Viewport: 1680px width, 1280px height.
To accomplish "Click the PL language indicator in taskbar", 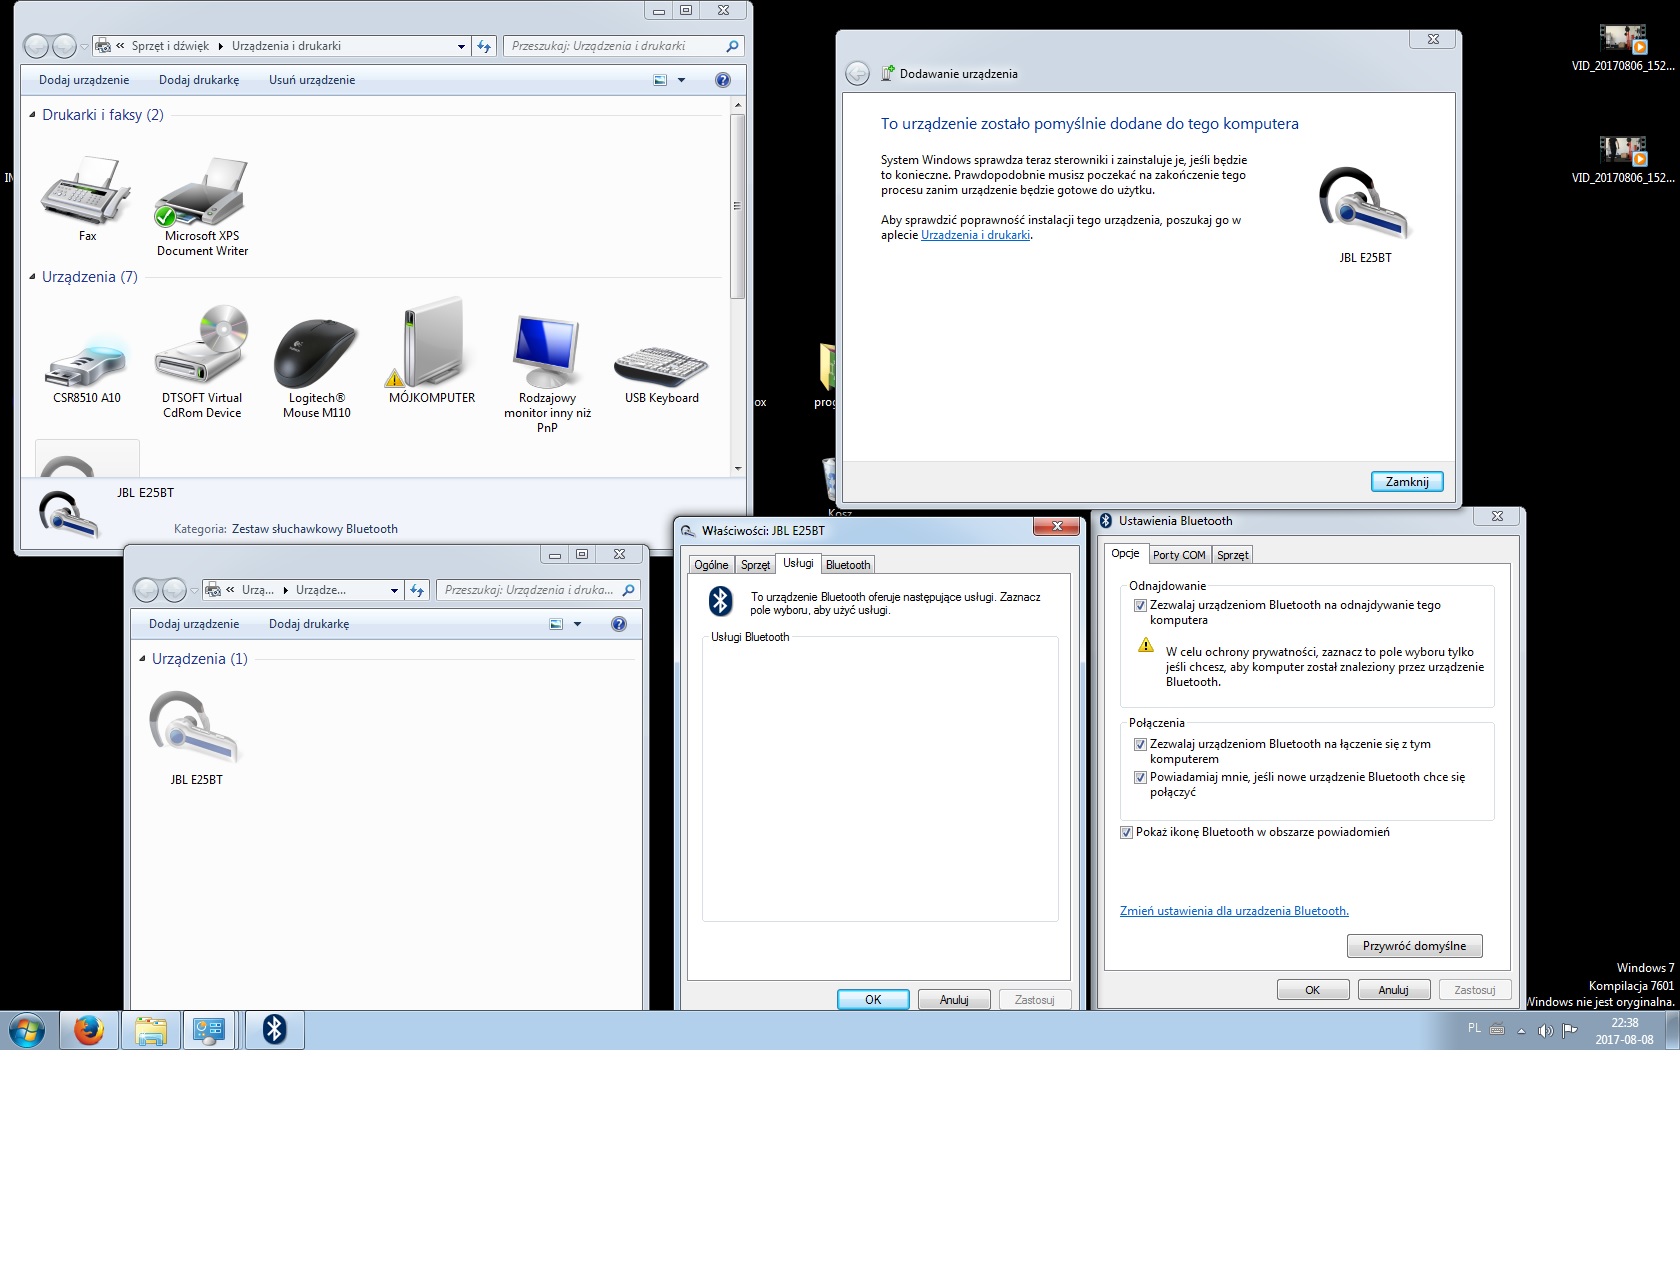I will tap(1474, 1028).
